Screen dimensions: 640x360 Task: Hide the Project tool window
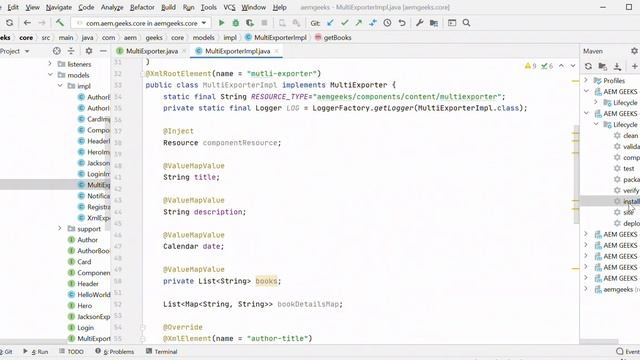pos(103,51)
